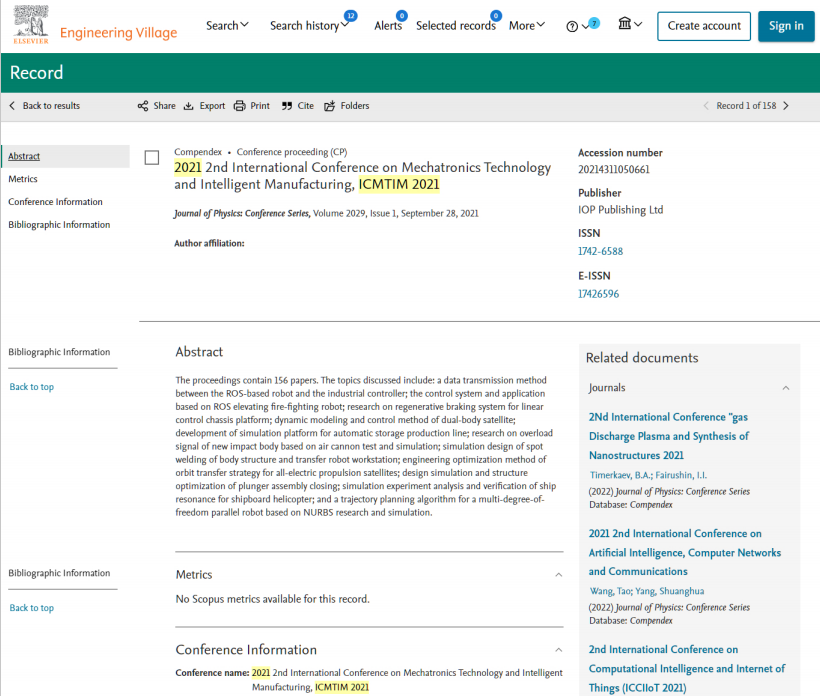Select Conference Information in sidebar navigation

coord(55,202)
